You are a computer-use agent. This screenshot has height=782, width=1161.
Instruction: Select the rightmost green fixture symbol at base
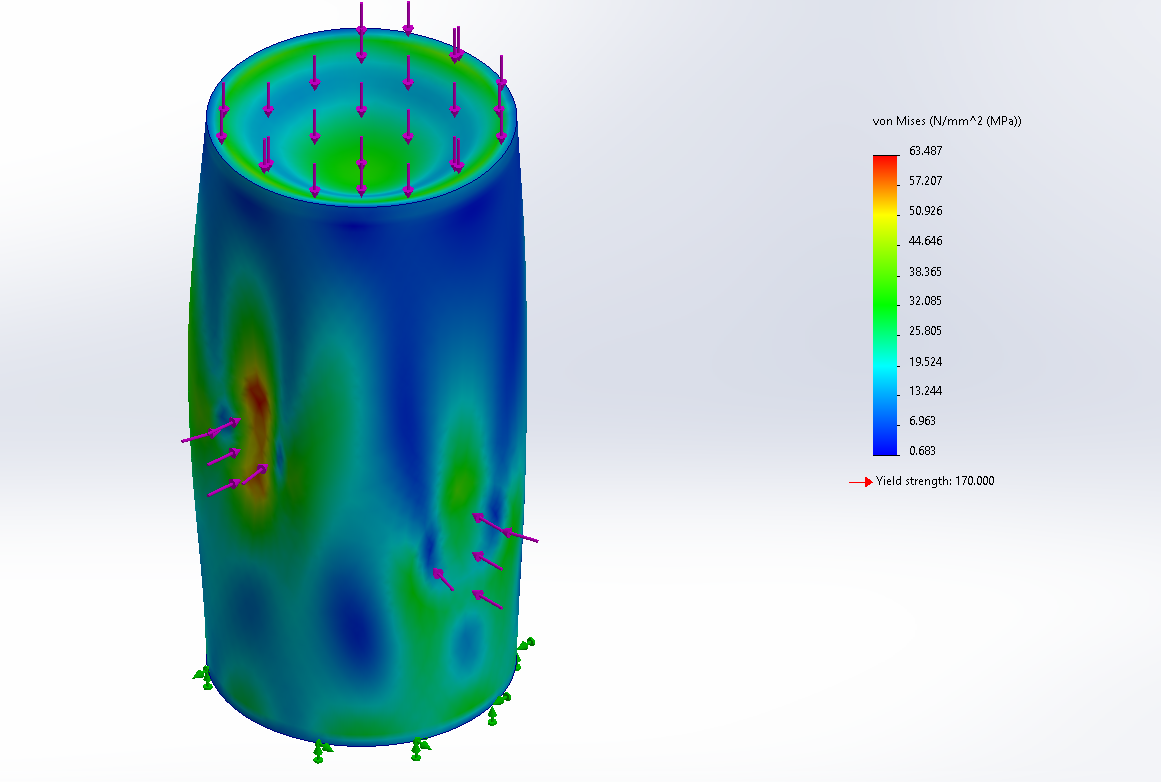pyautogui.click(x=525, y=645)
